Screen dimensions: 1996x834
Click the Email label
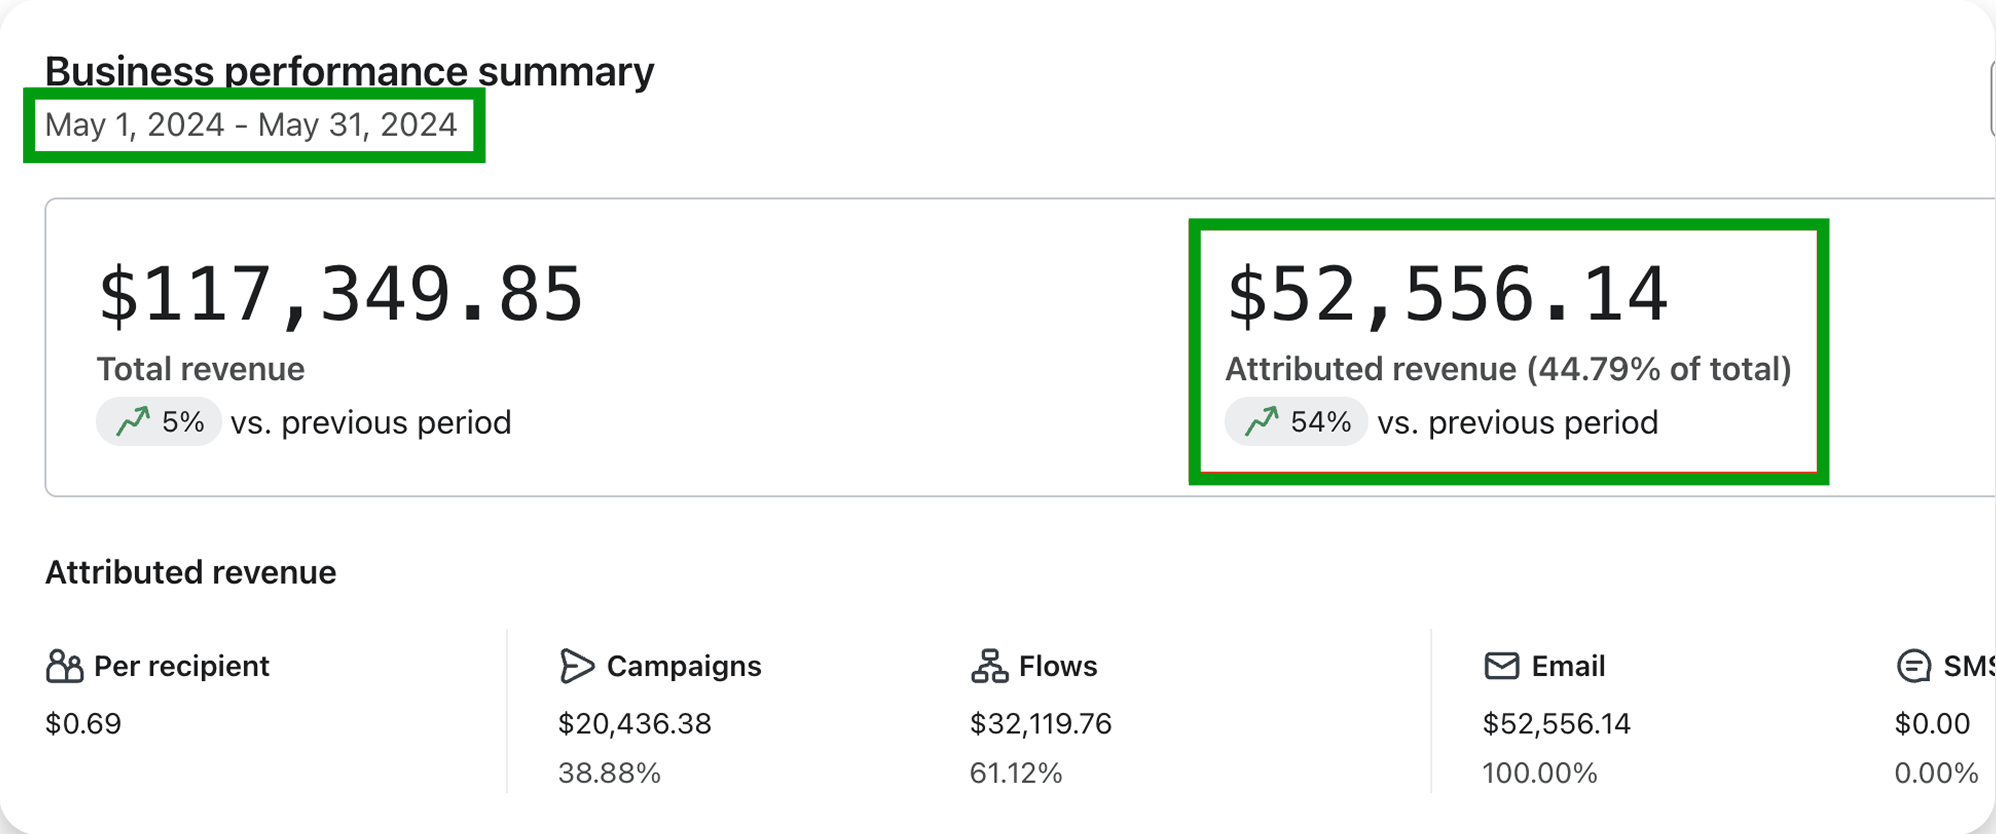1568,666
